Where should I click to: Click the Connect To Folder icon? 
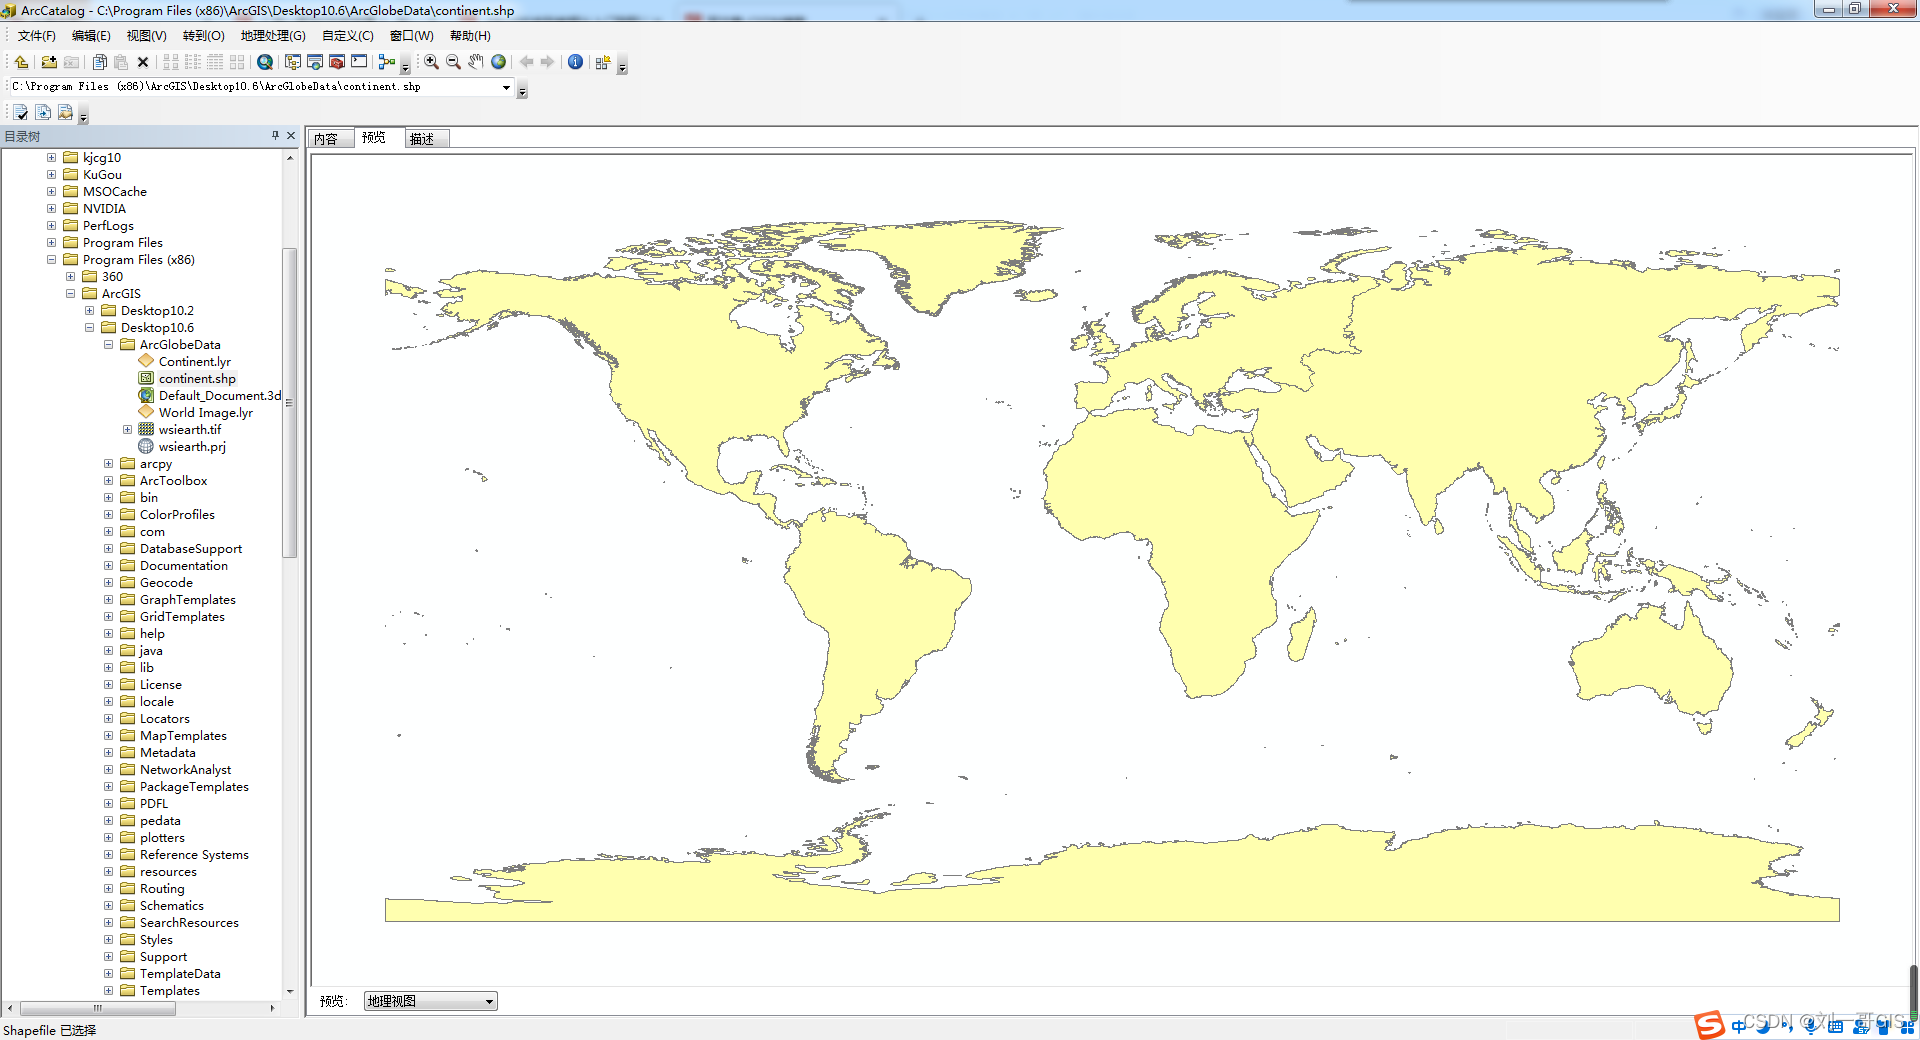pos(48,62)
